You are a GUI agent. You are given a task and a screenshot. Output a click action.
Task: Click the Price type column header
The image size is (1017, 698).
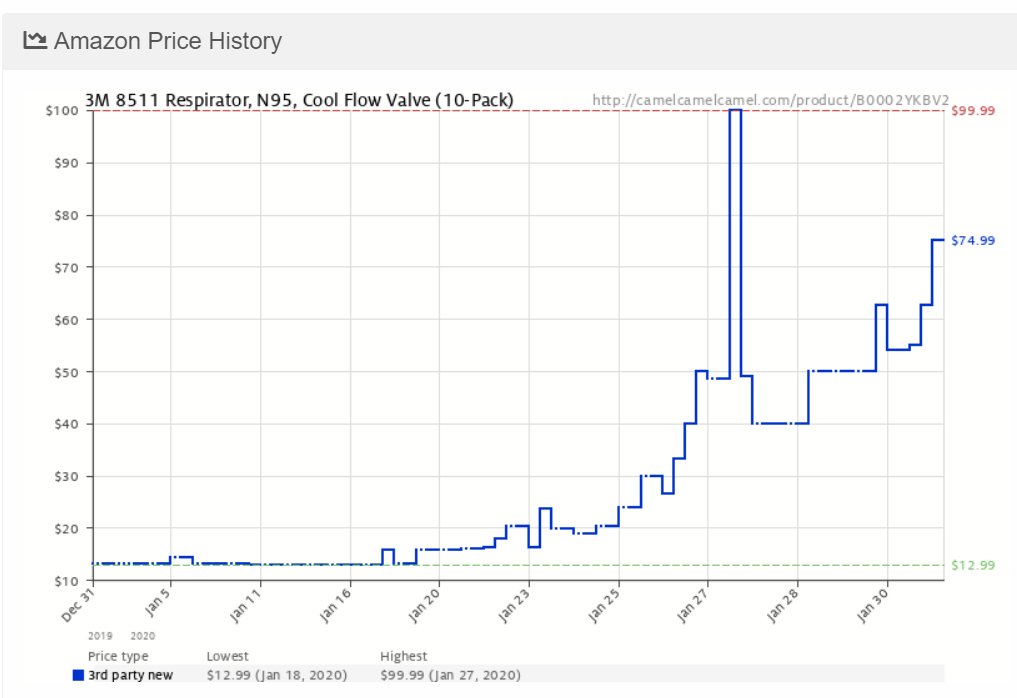pos(118,656)
